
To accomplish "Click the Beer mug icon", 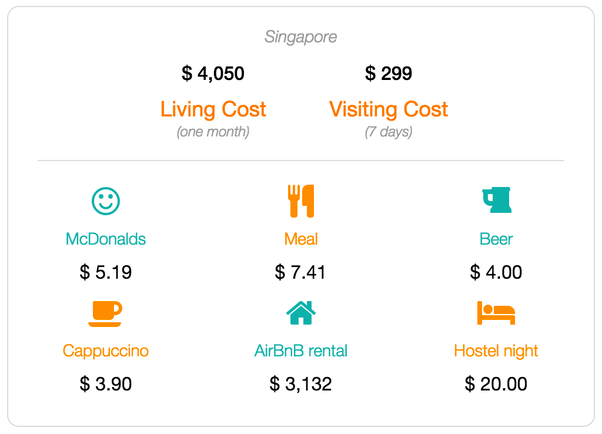I will [497, 200].
